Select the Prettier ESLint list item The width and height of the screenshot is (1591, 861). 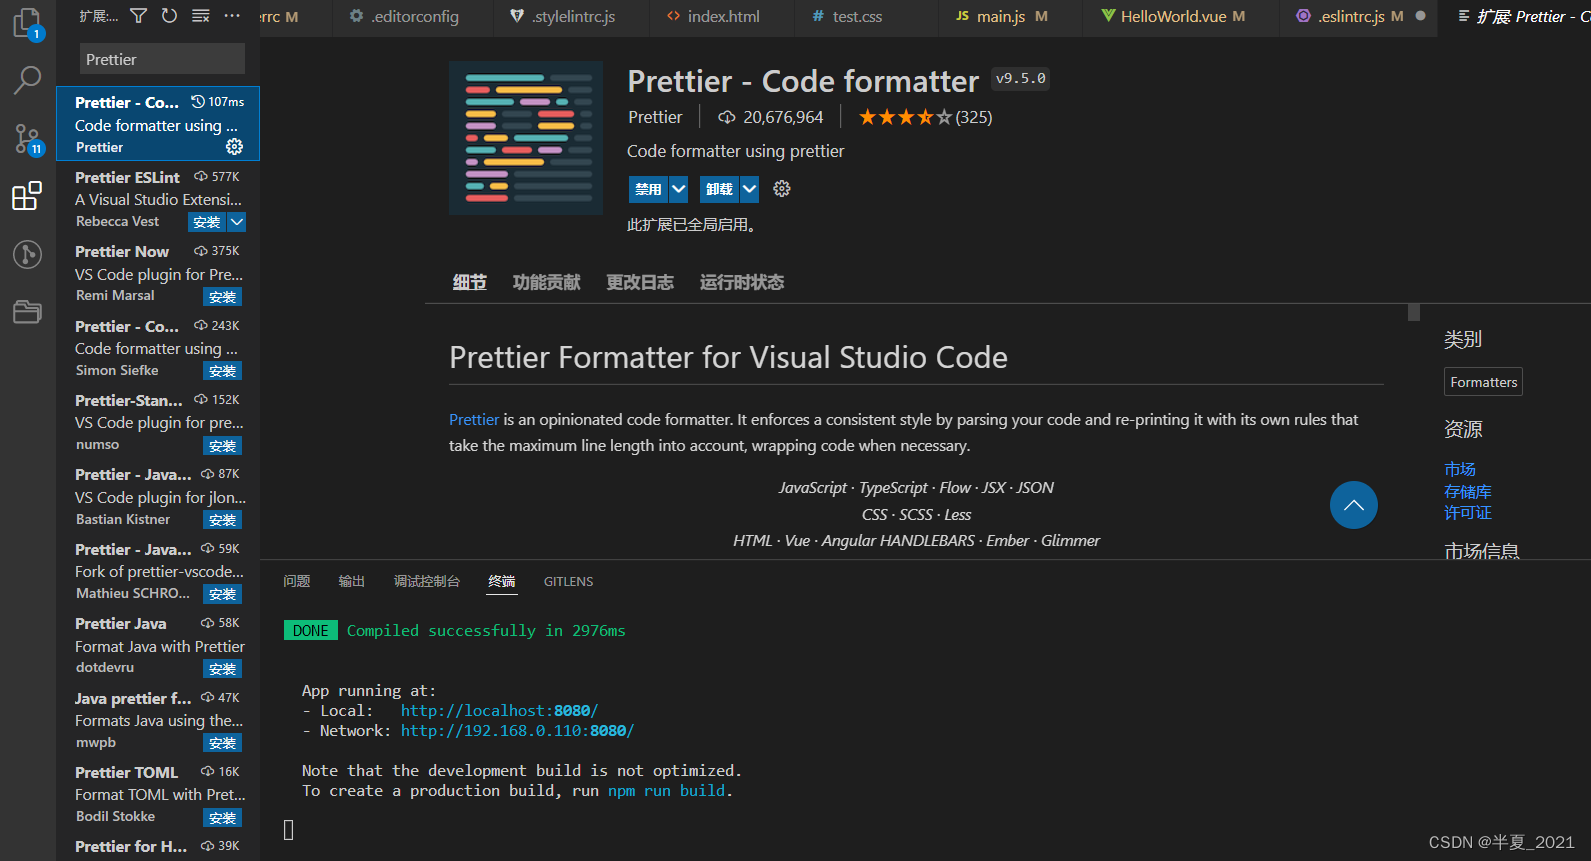tap(158, 199)
